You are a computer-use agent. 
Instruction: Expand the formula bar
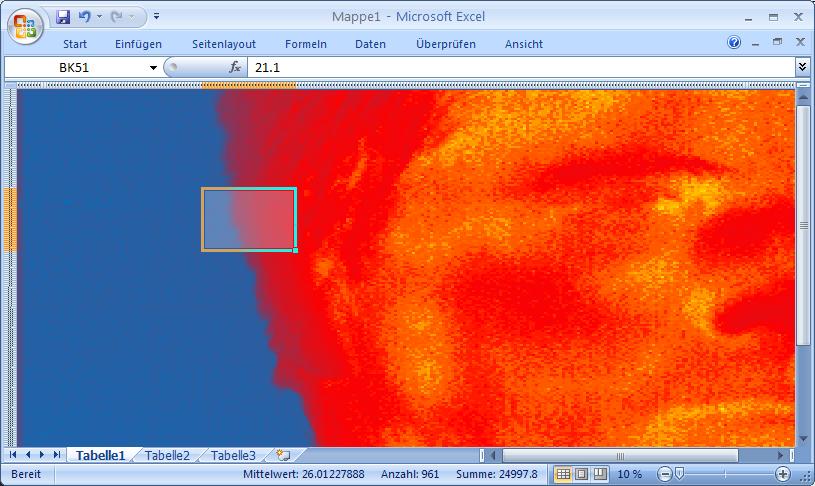click(x=802, y=67)
